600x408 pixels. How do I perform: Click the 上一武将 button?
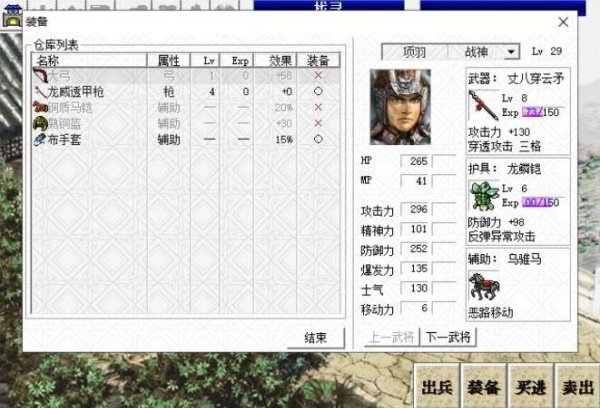(x=392, y=337)
